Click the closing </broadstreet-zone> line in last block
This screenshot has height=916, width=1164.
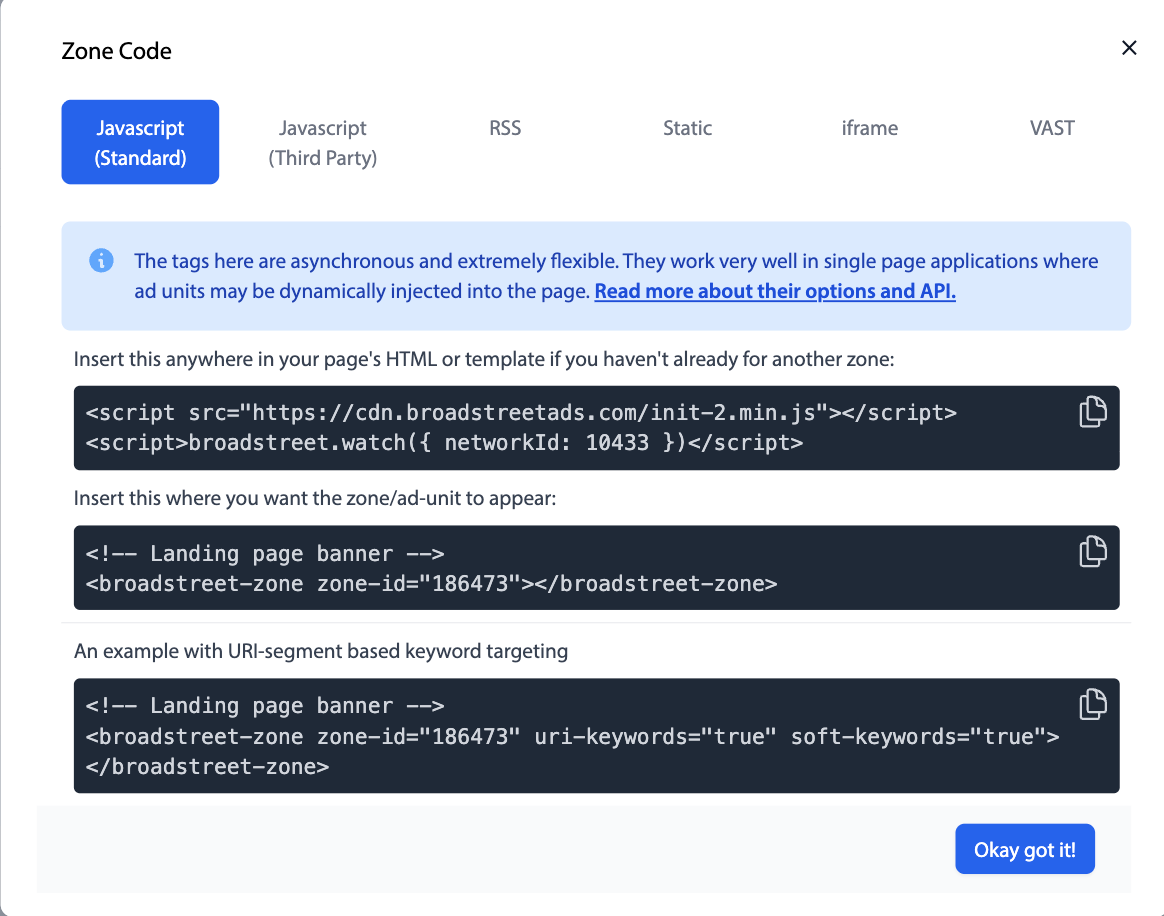click(x=207, y=767)
